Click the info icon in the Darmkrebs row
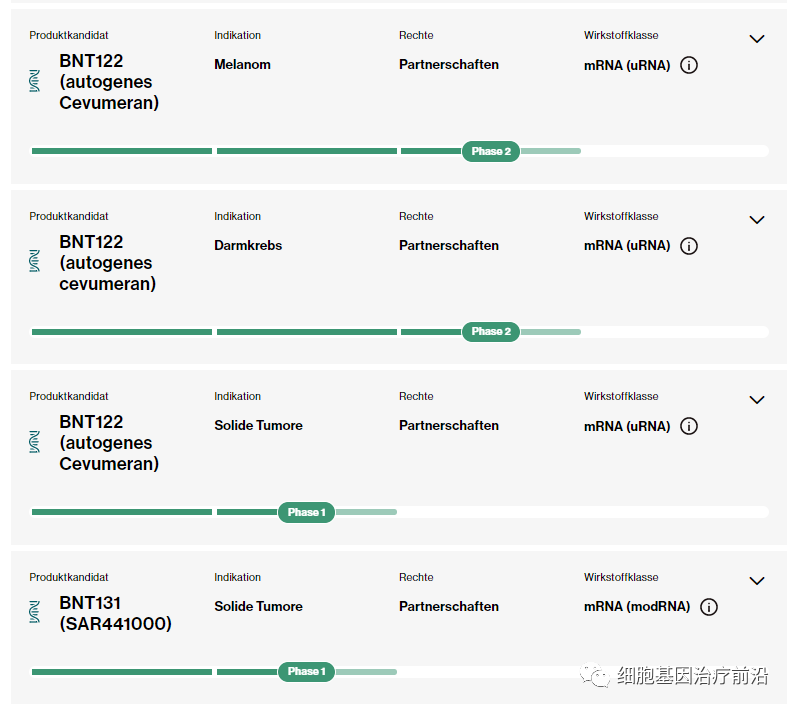Viewport: 794px width, 710px height. 689,246
